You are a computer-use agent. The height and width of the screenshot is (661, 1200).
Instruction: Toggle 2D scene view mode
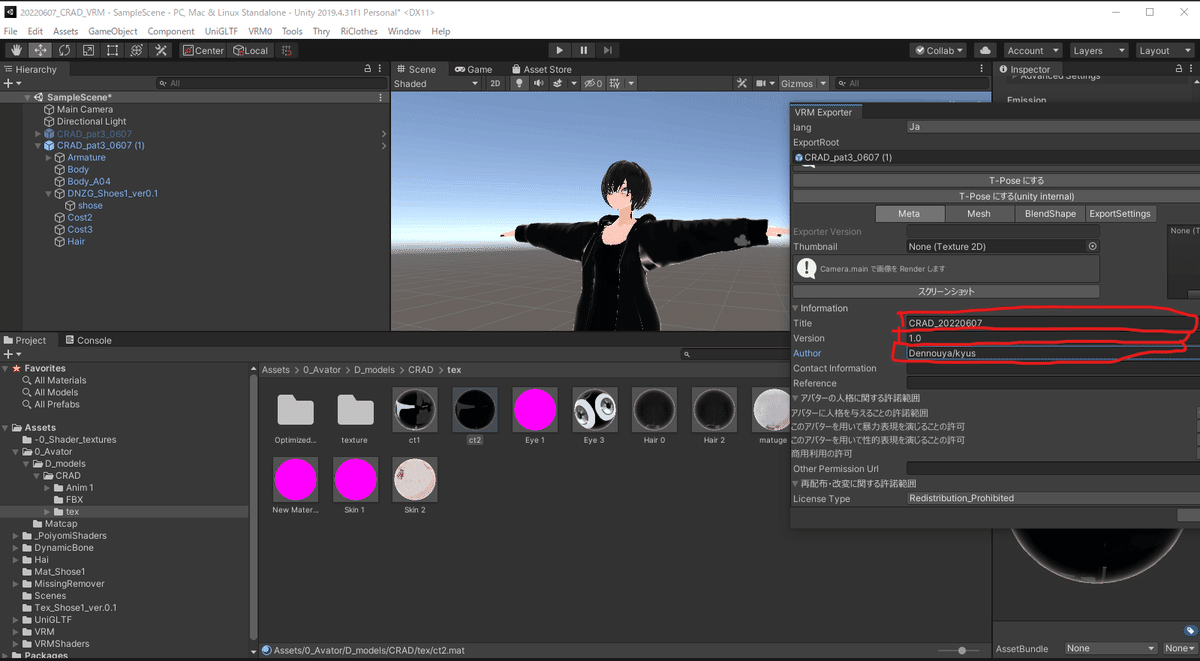coord(495,84)
